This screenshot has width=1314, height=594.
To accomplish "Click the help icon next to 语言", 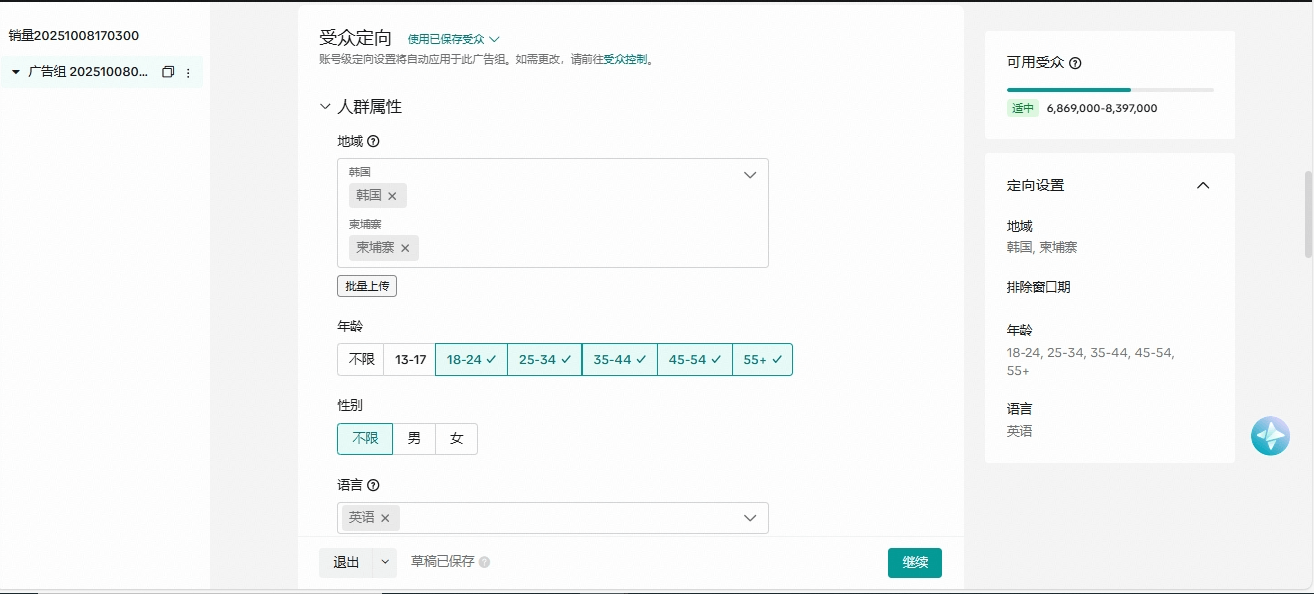I will [373, 485].
